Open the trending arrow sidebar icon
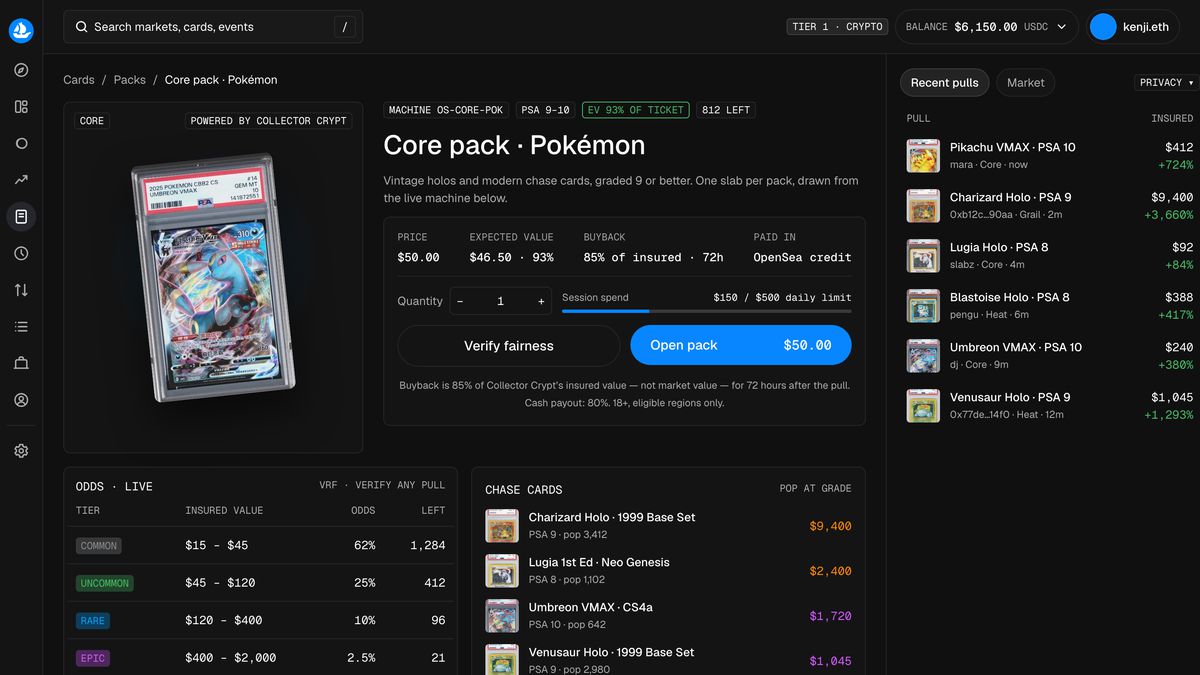 click(21, 180)
